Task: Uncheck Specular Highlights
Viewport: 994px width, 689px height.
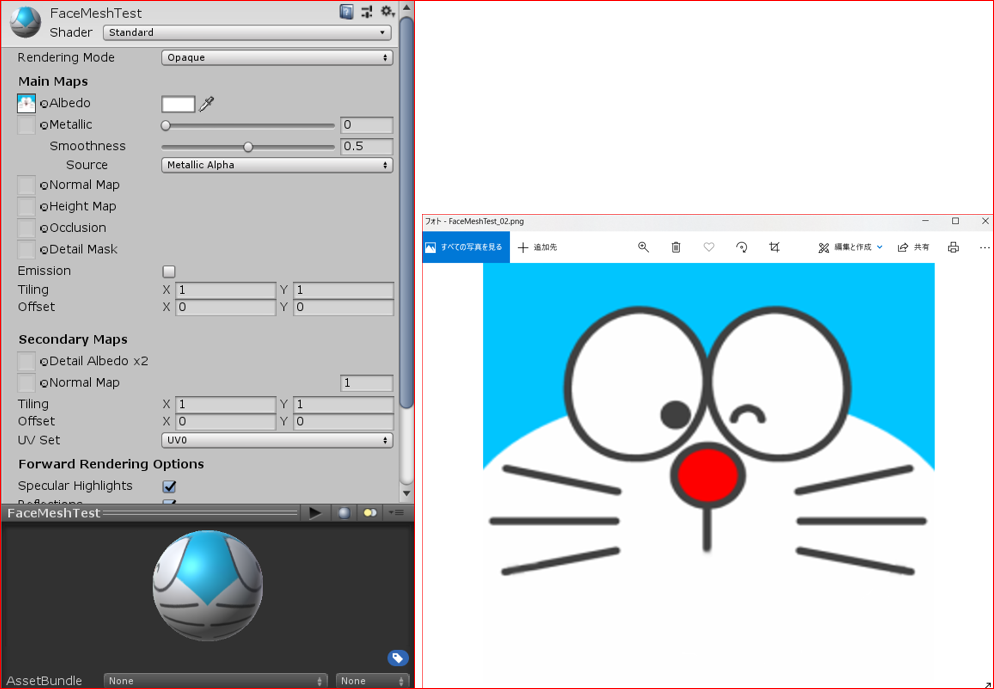Action: pyautogui.click(x=169, y=486)
